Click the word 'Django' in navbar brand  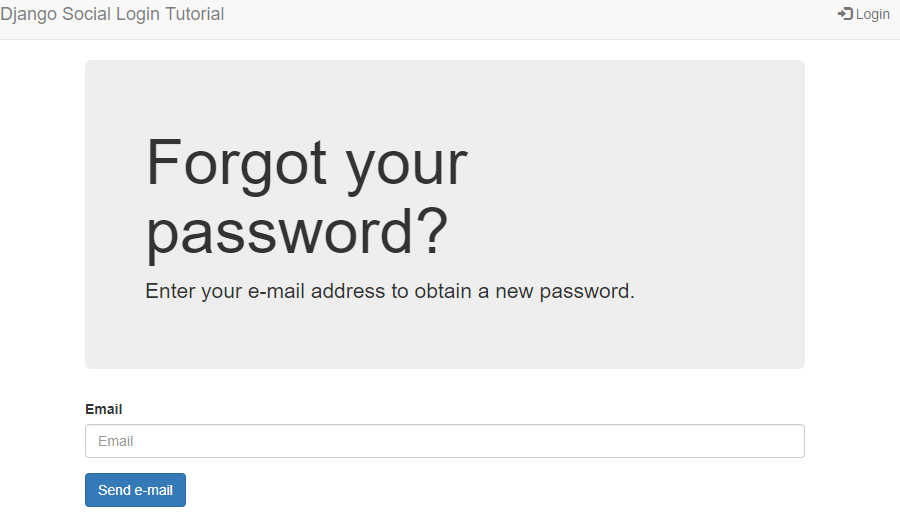point(27,14)
